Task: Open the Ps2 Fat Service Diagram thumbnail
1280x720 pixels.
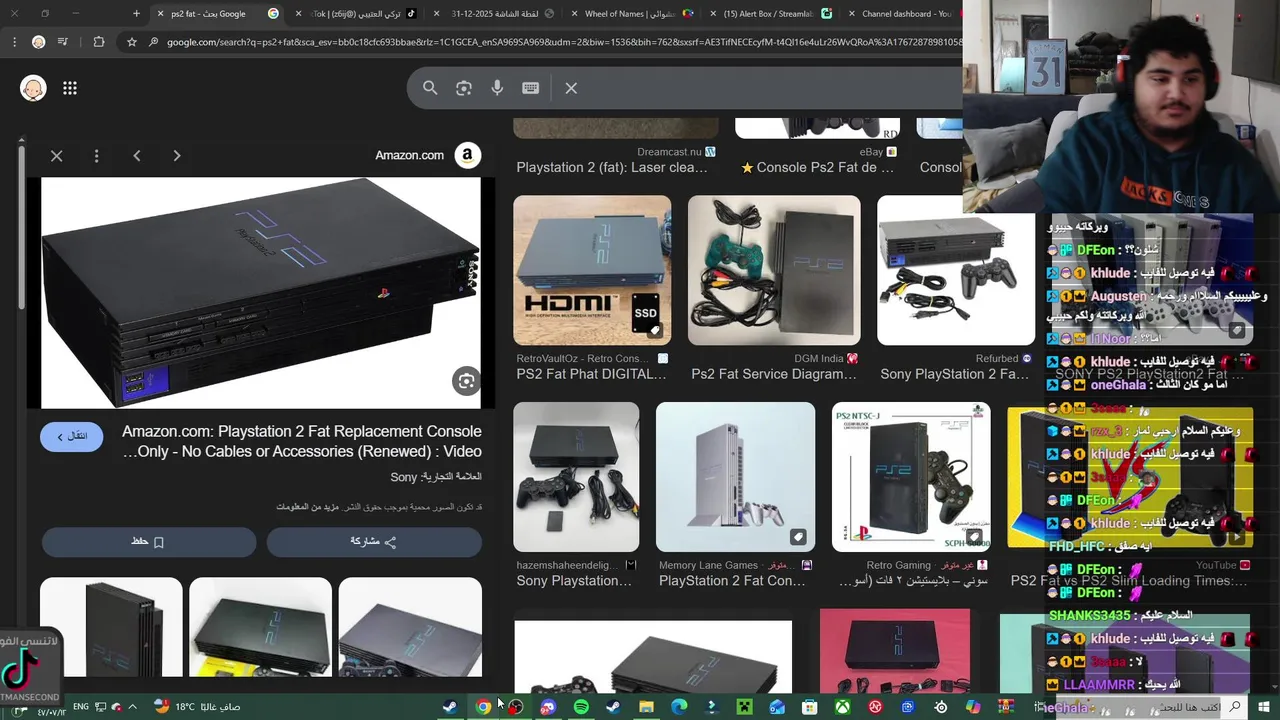Action: coord(774,270)
